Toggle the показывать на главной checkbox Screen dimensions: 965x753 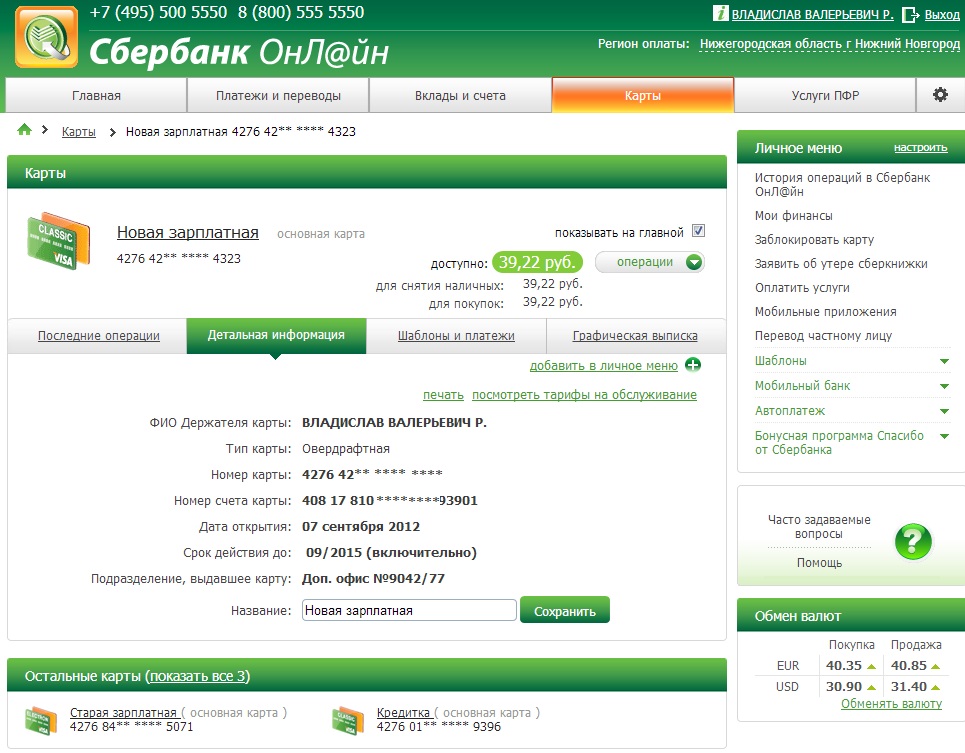[x=698, y=231]
